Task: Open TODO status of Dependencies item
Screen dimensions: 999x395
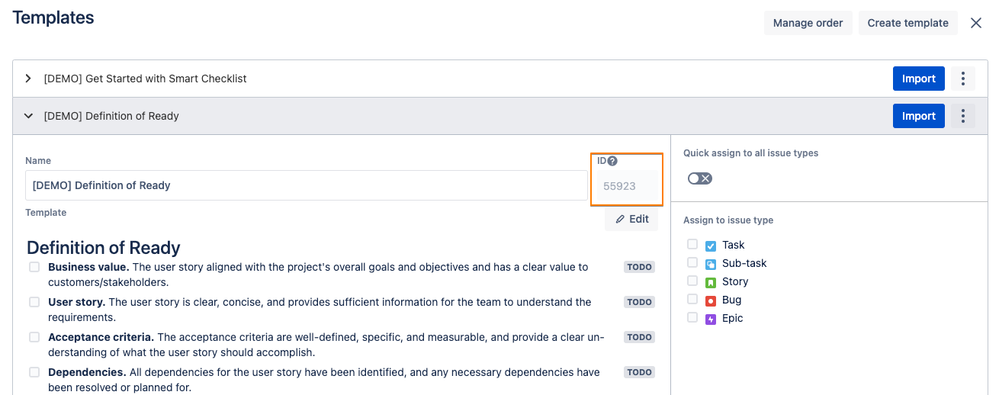Action: click(x=639, y=372)
